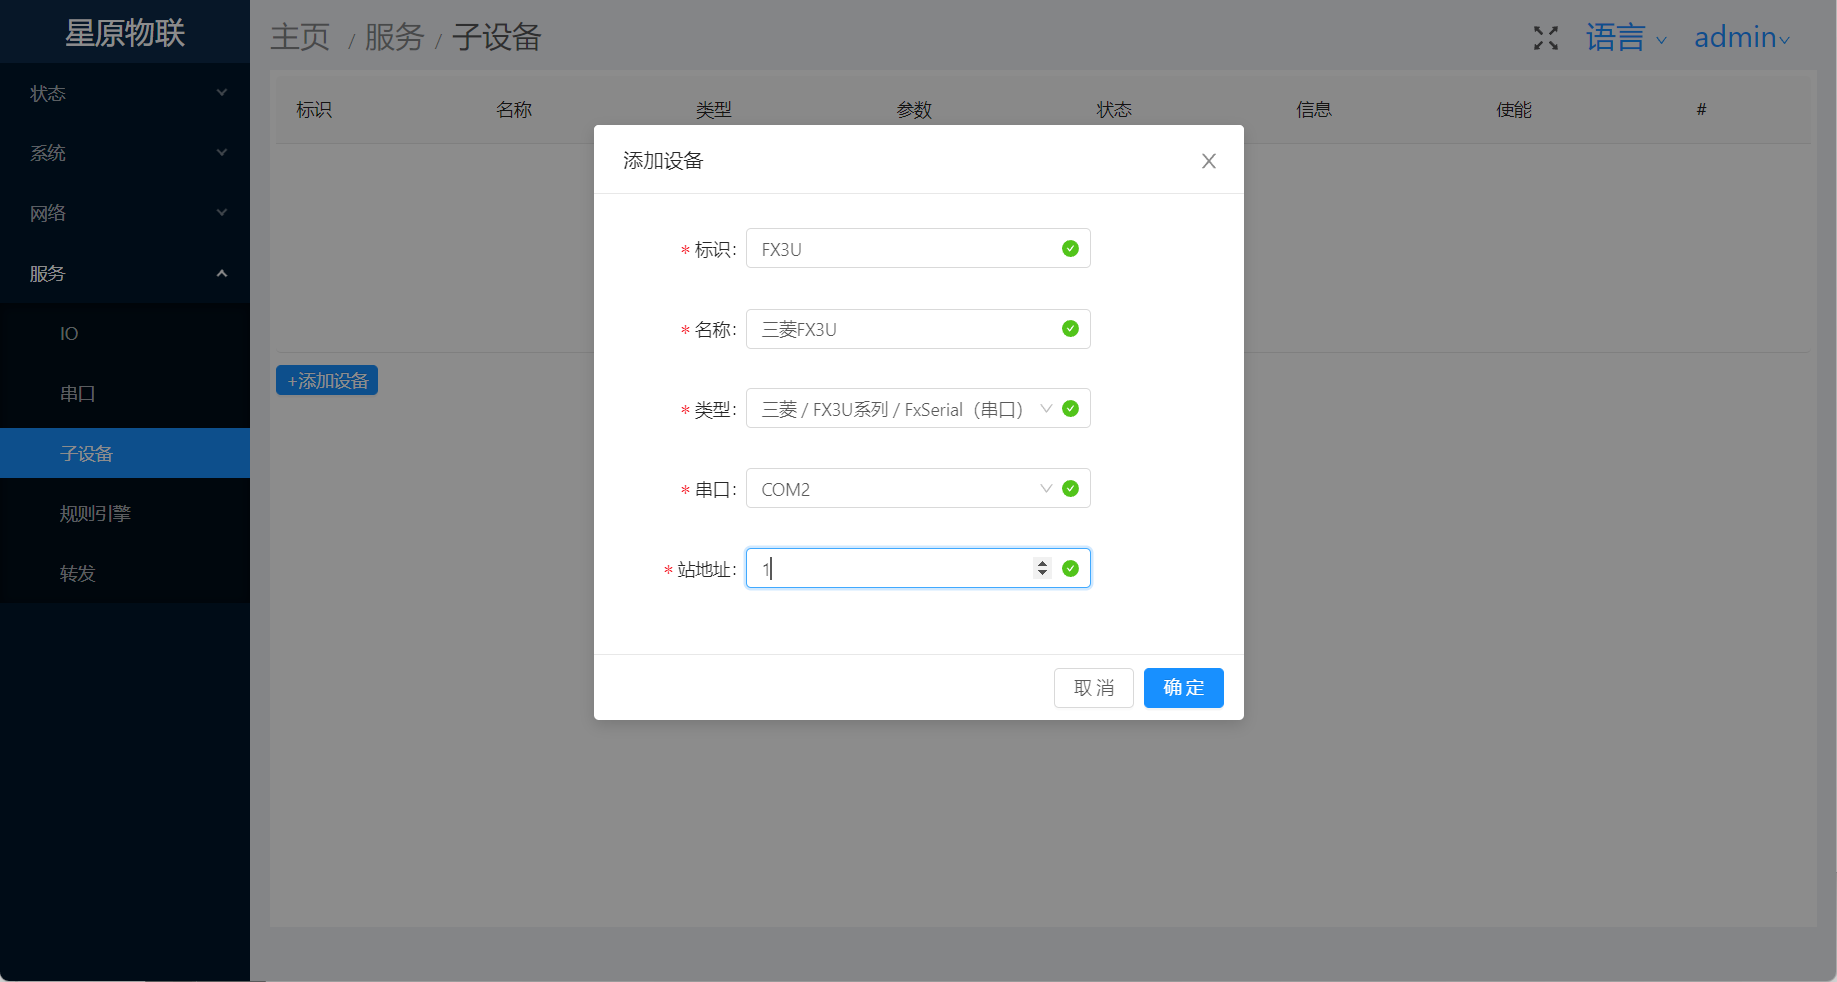Select 子设备 in sidebar
Image resolution: width=1837 pixels, height=982 pixels.
[125, 453]
